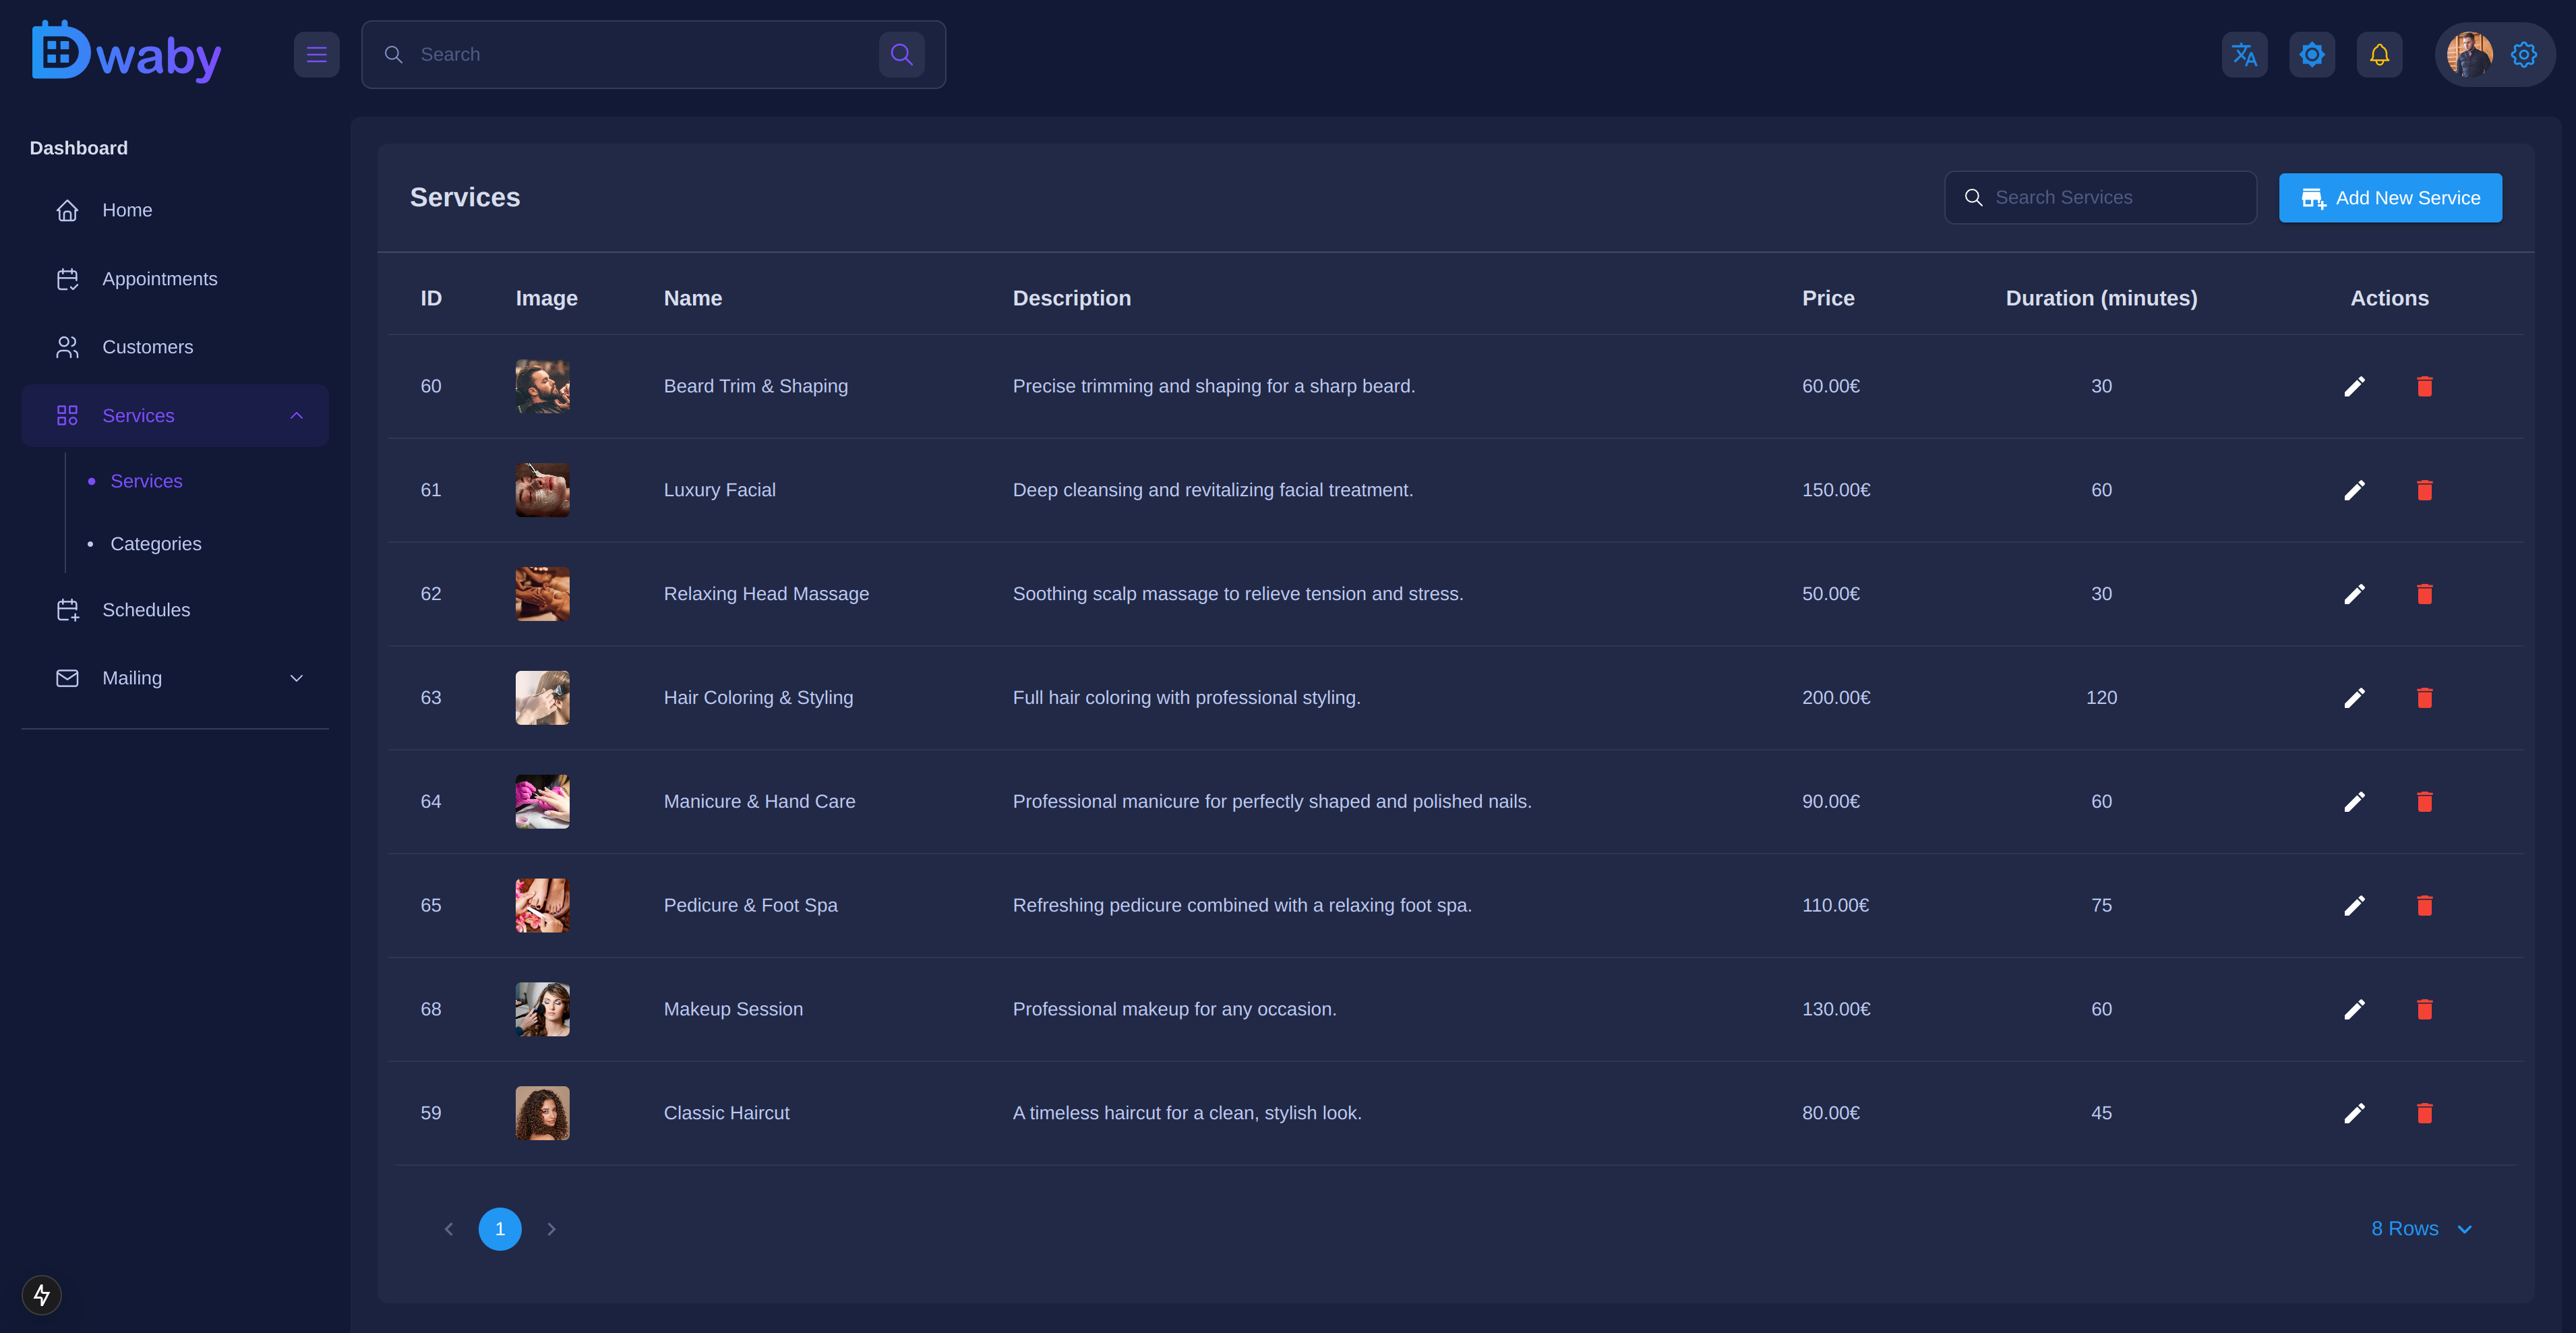Viewport: 2576px width, 1333px height.
Task: Open the Schedules section in sidebar
Action: (146, 609)
